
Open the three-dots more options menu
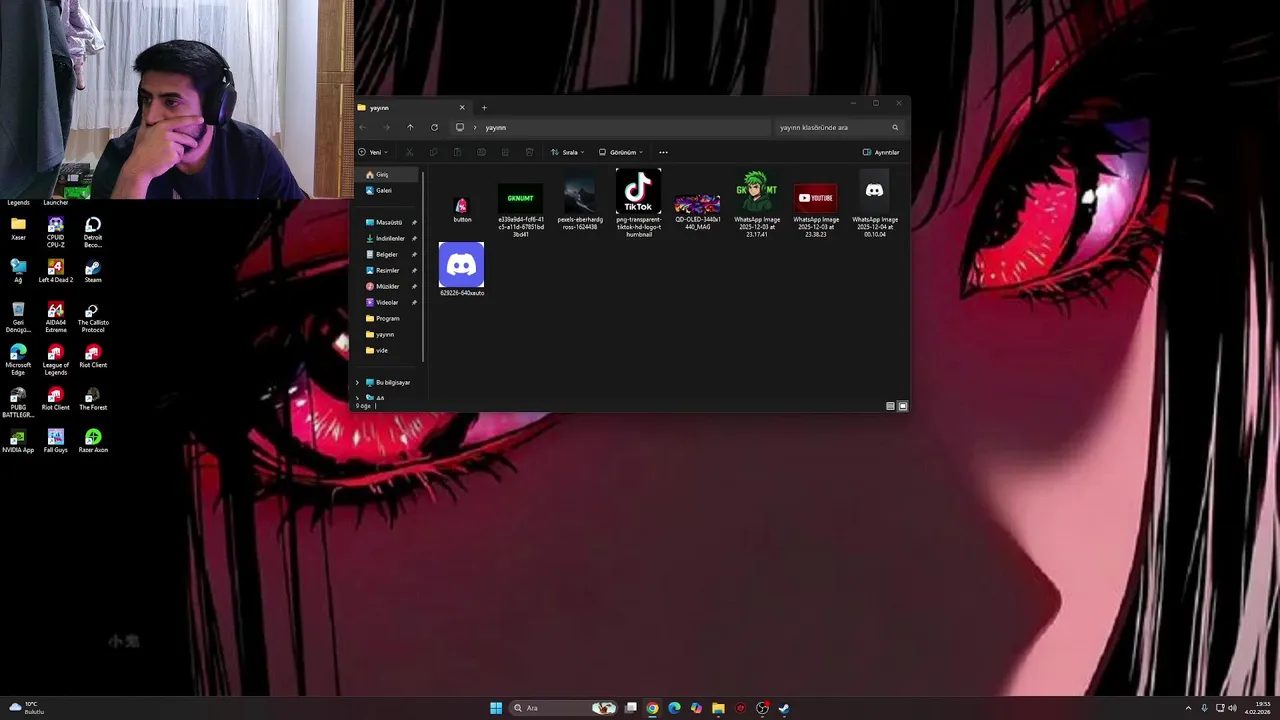[x=663, y=152]
